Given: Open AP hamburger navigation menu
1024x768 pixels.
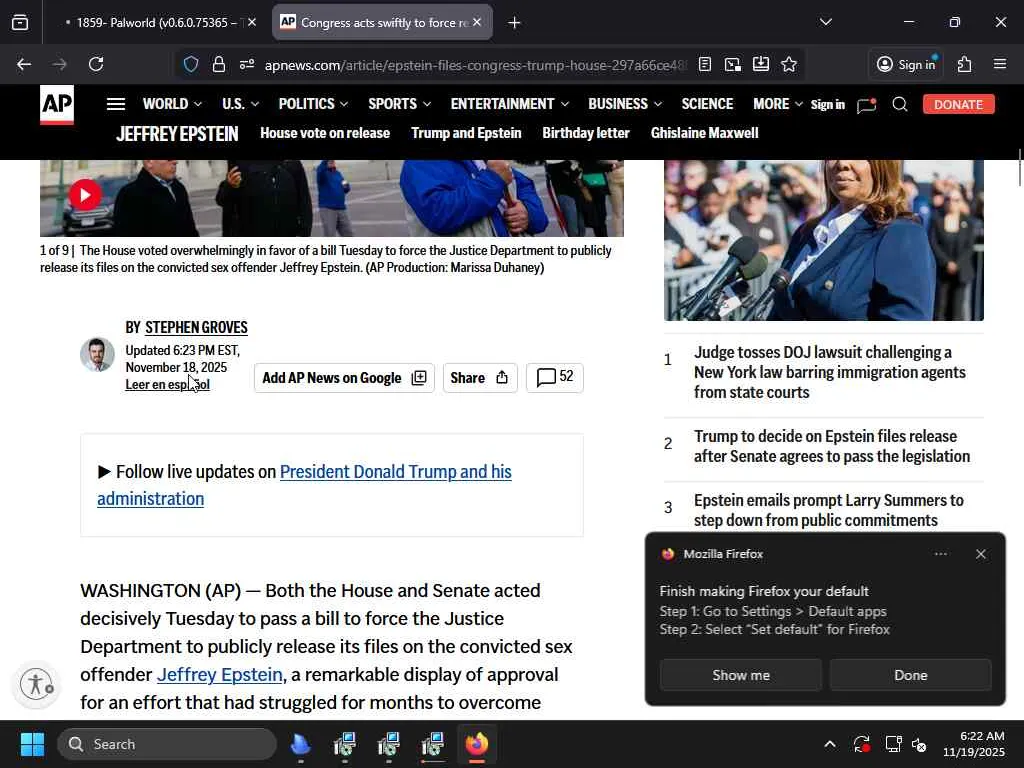Looking at the screenshot, I should [116, 104].
